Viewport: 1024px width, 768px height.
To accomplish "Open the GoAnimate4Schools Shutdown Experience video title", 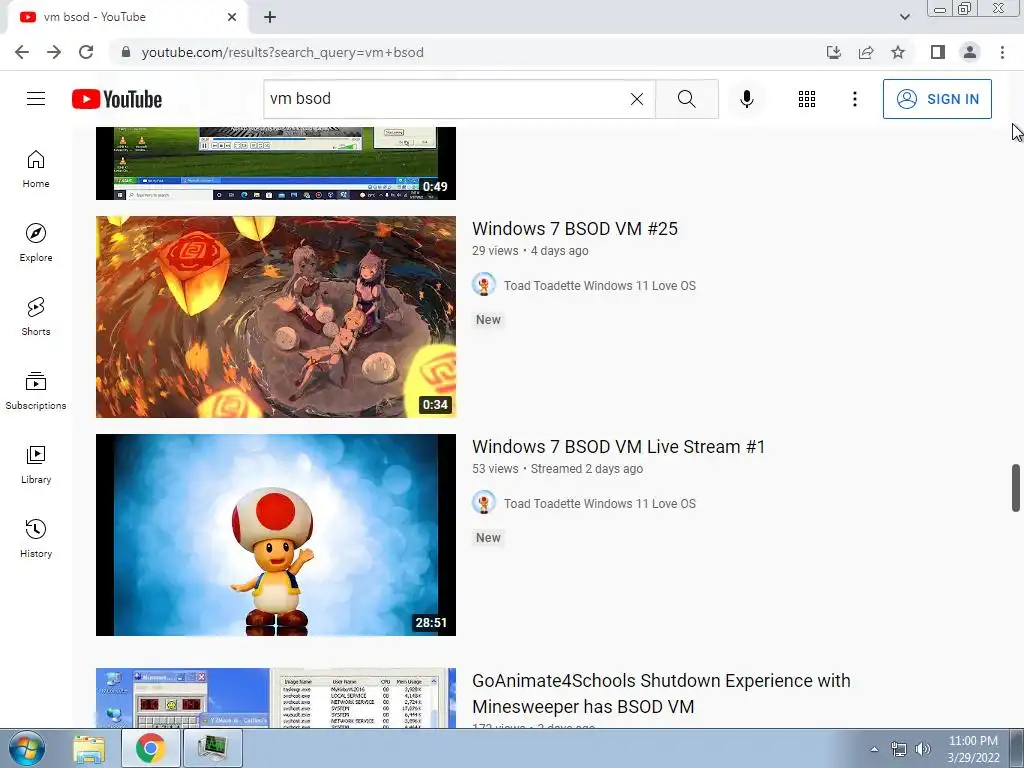I will [x=661, y=694].
